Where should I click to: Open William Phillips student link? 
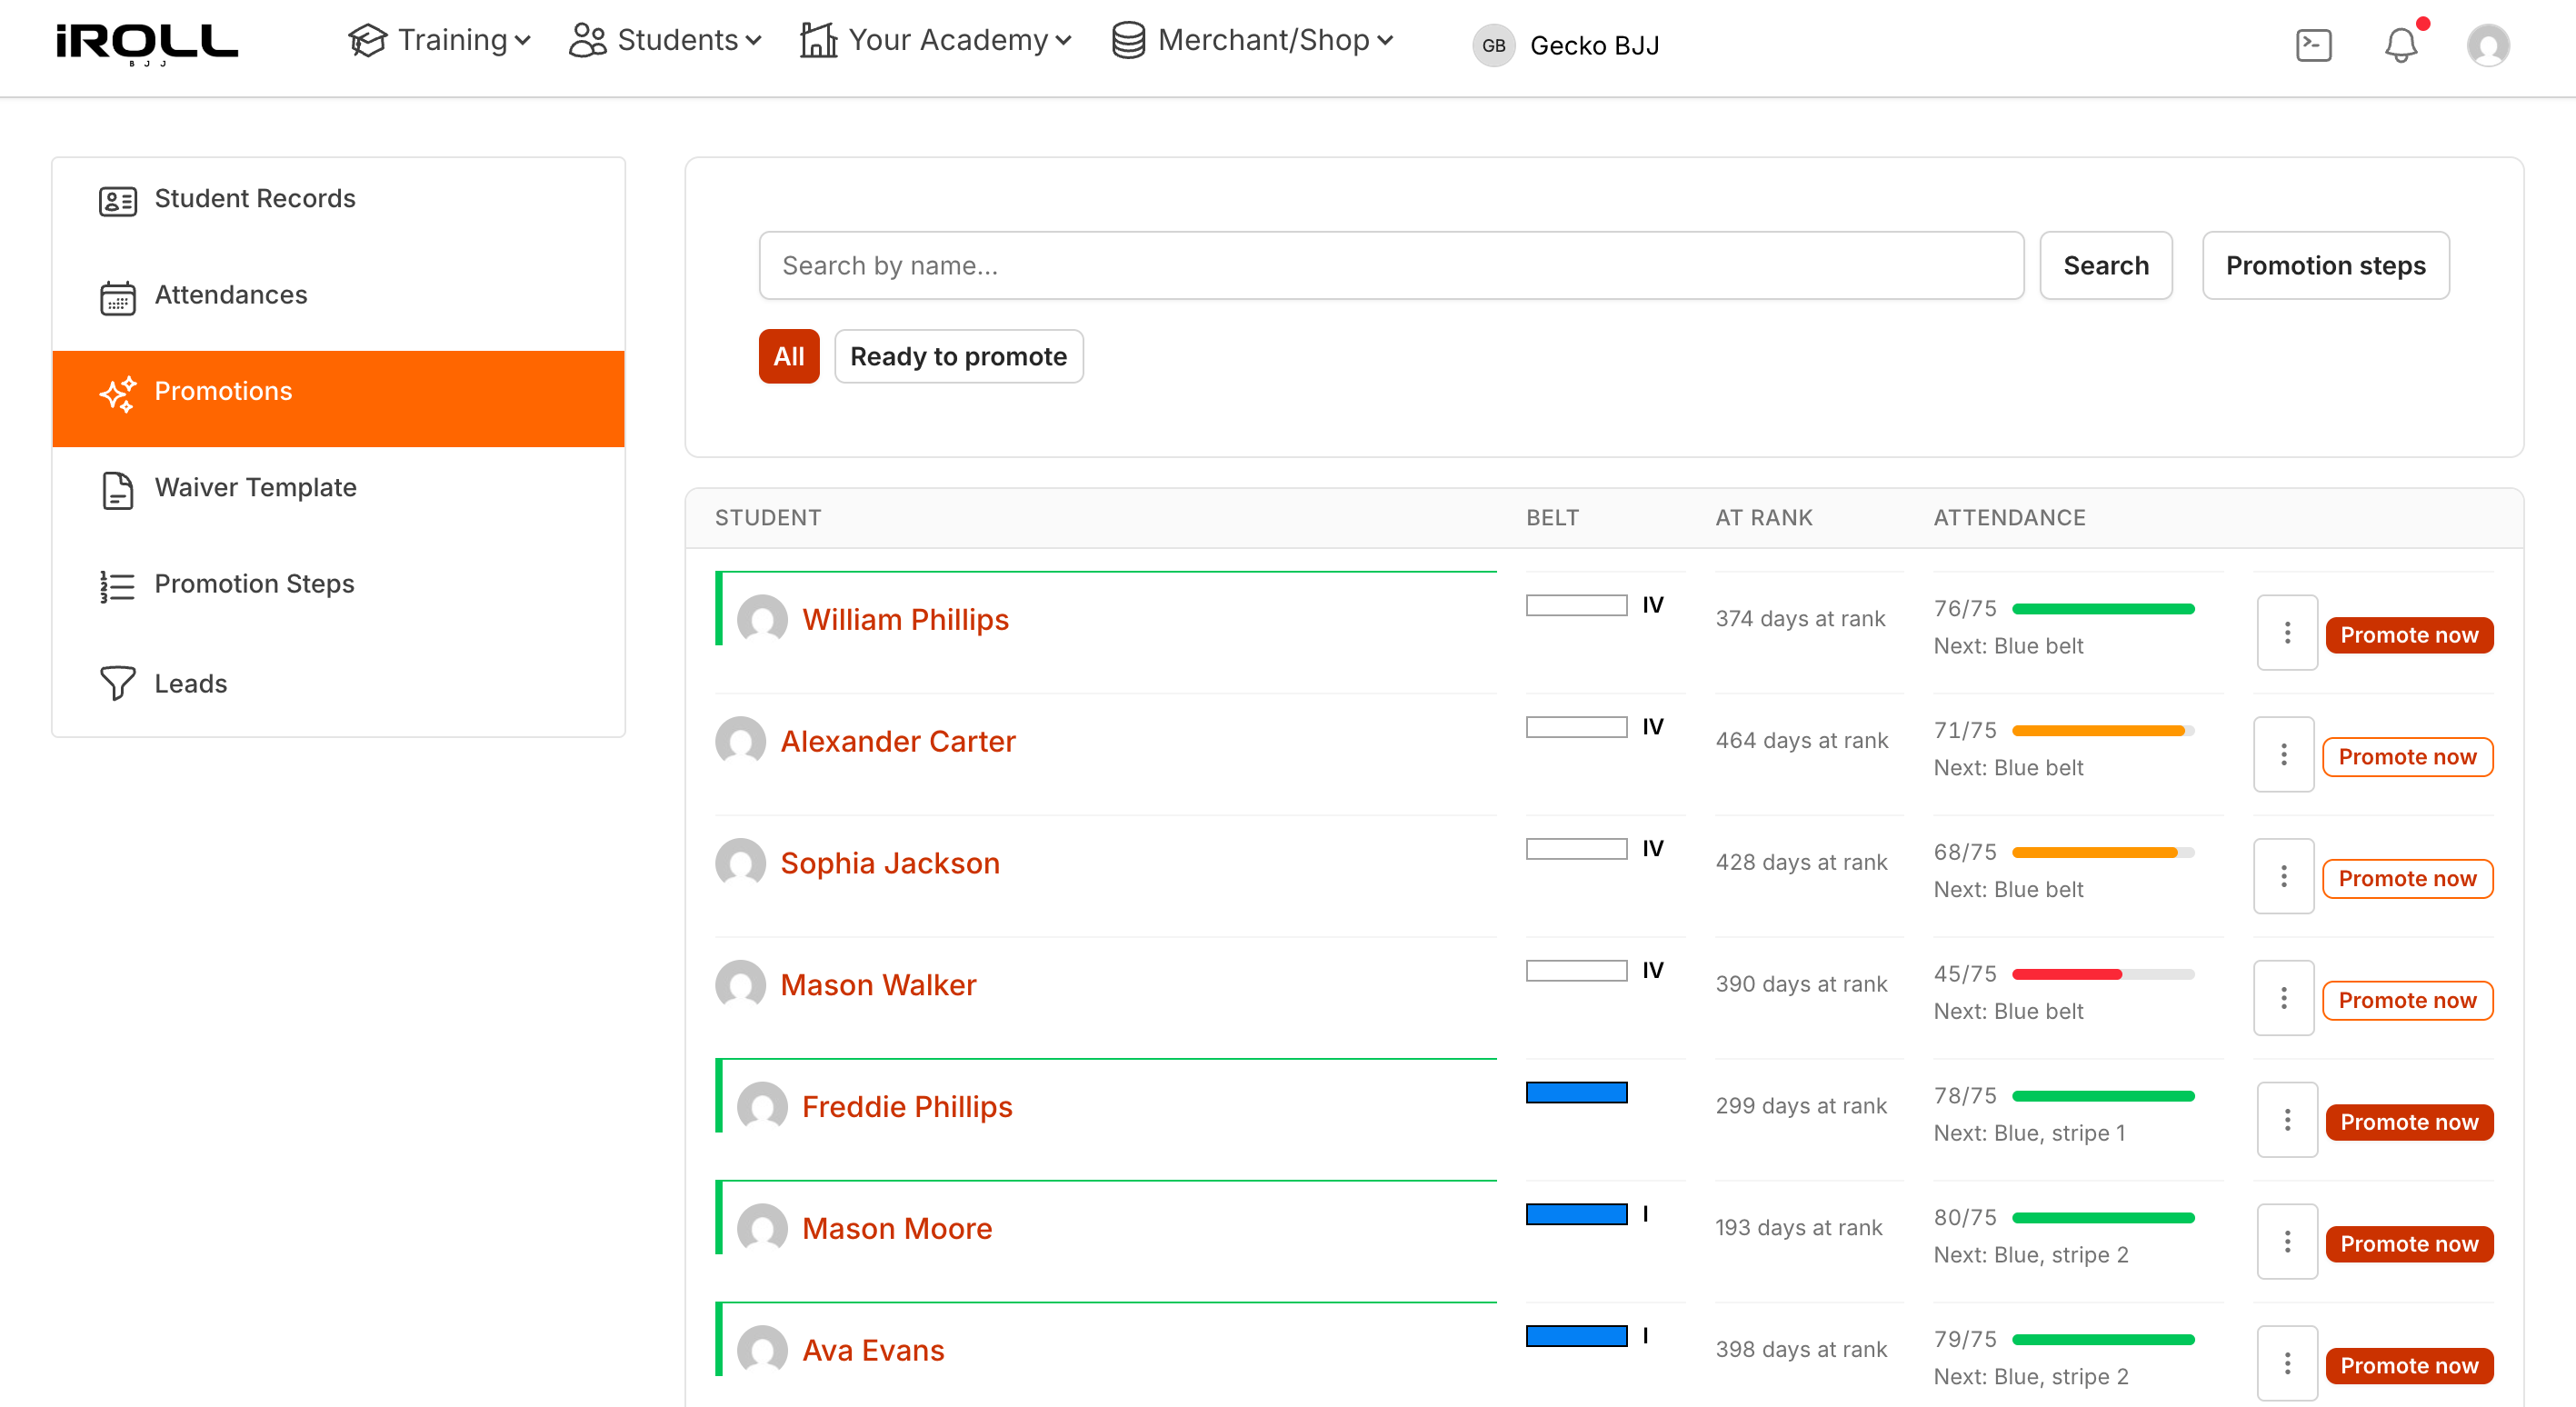[x=905, y=620]
